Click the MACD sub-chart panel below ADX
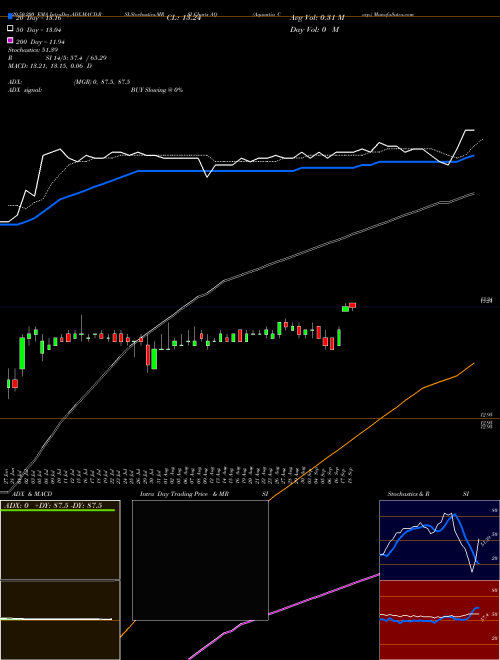The height and width of the screenshot is (660, 500). click(x=60, y=620)
